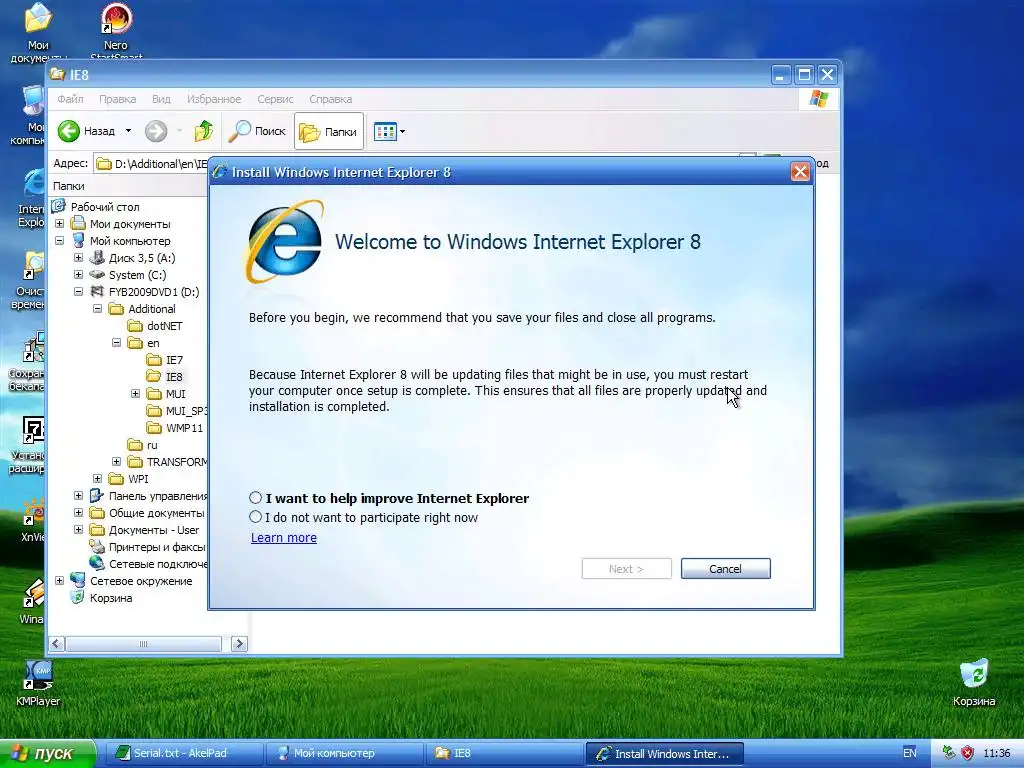The image size is (1024, 768).
Task: Open the Справка menu
Action: click(330, 99)
